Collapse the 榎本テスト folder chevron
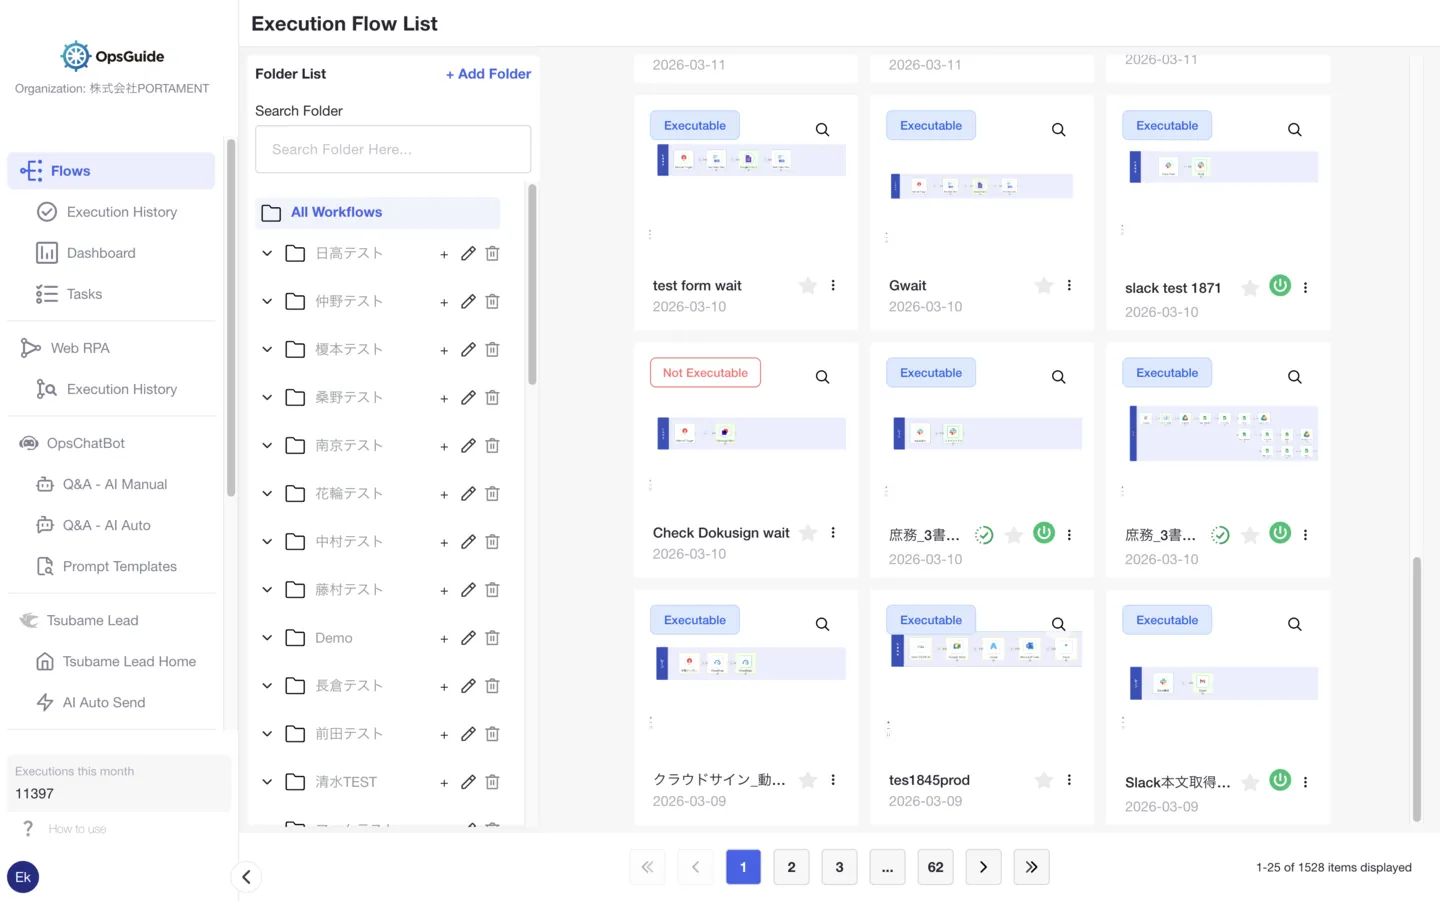 click(x=267, y=349)
